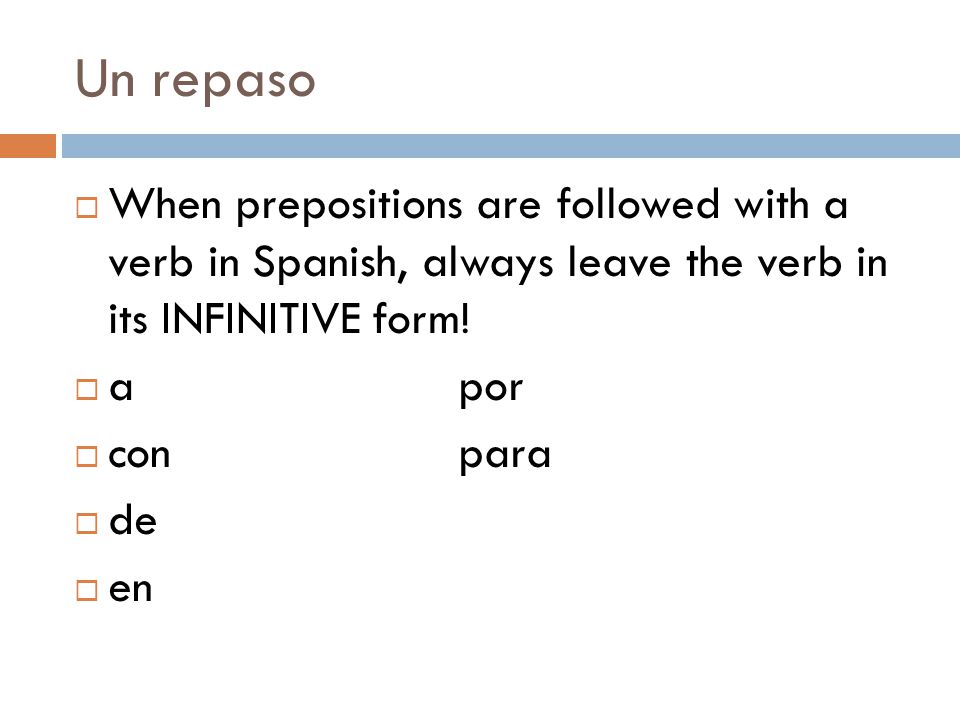Screen dimensions: 960x720
Task: Select the word "con" in the list
Action: pos(139,456)
